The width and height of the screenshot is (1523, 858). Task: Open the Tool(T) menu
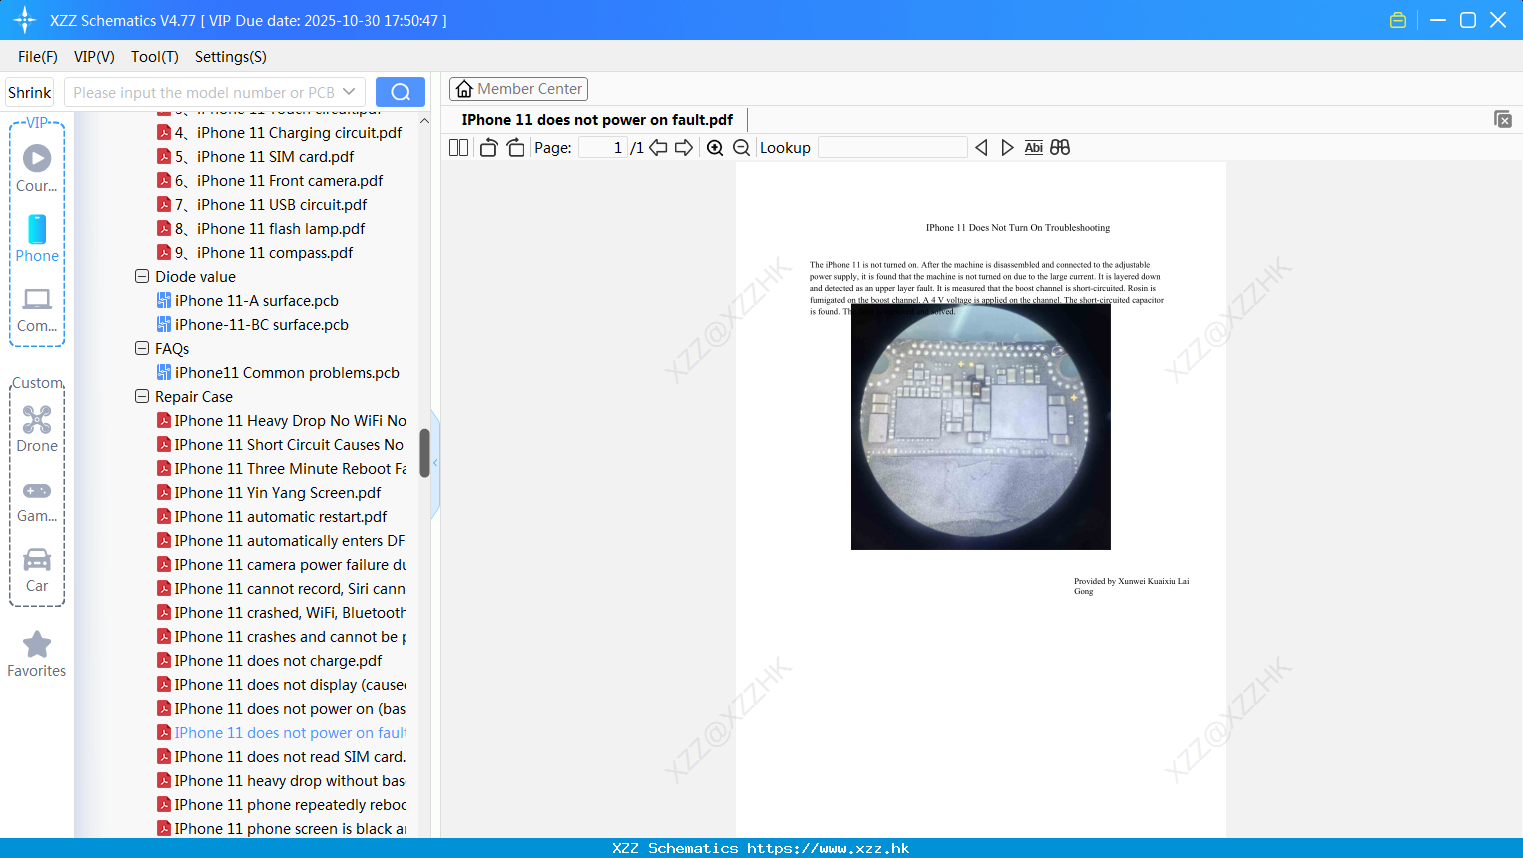point(155,57)
